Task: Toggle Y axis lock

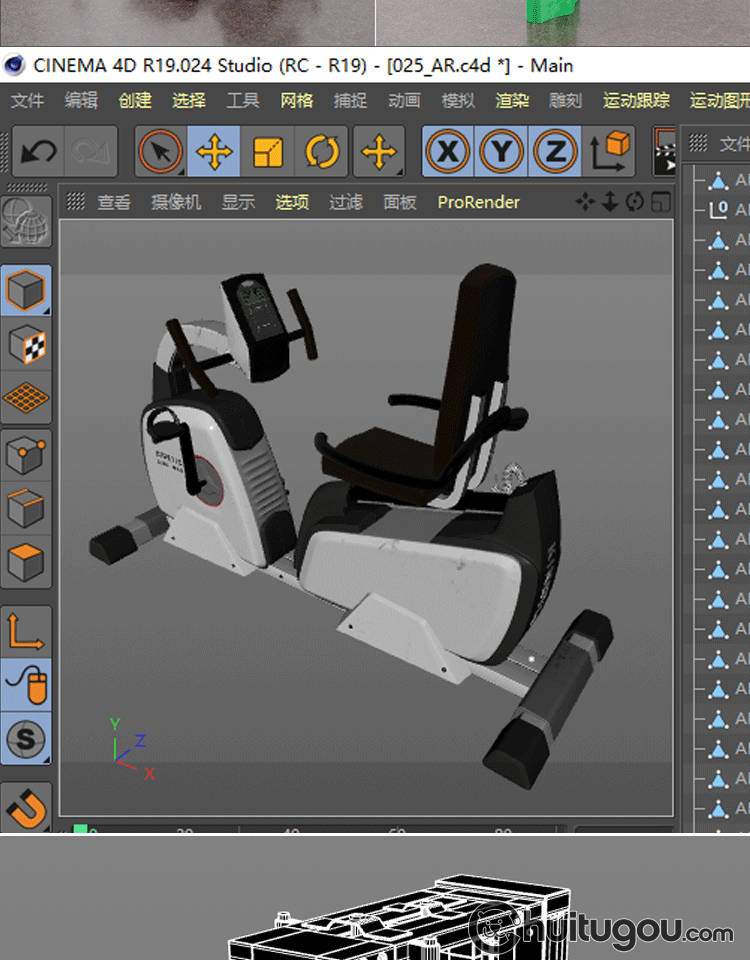Action: pos(502,152)
